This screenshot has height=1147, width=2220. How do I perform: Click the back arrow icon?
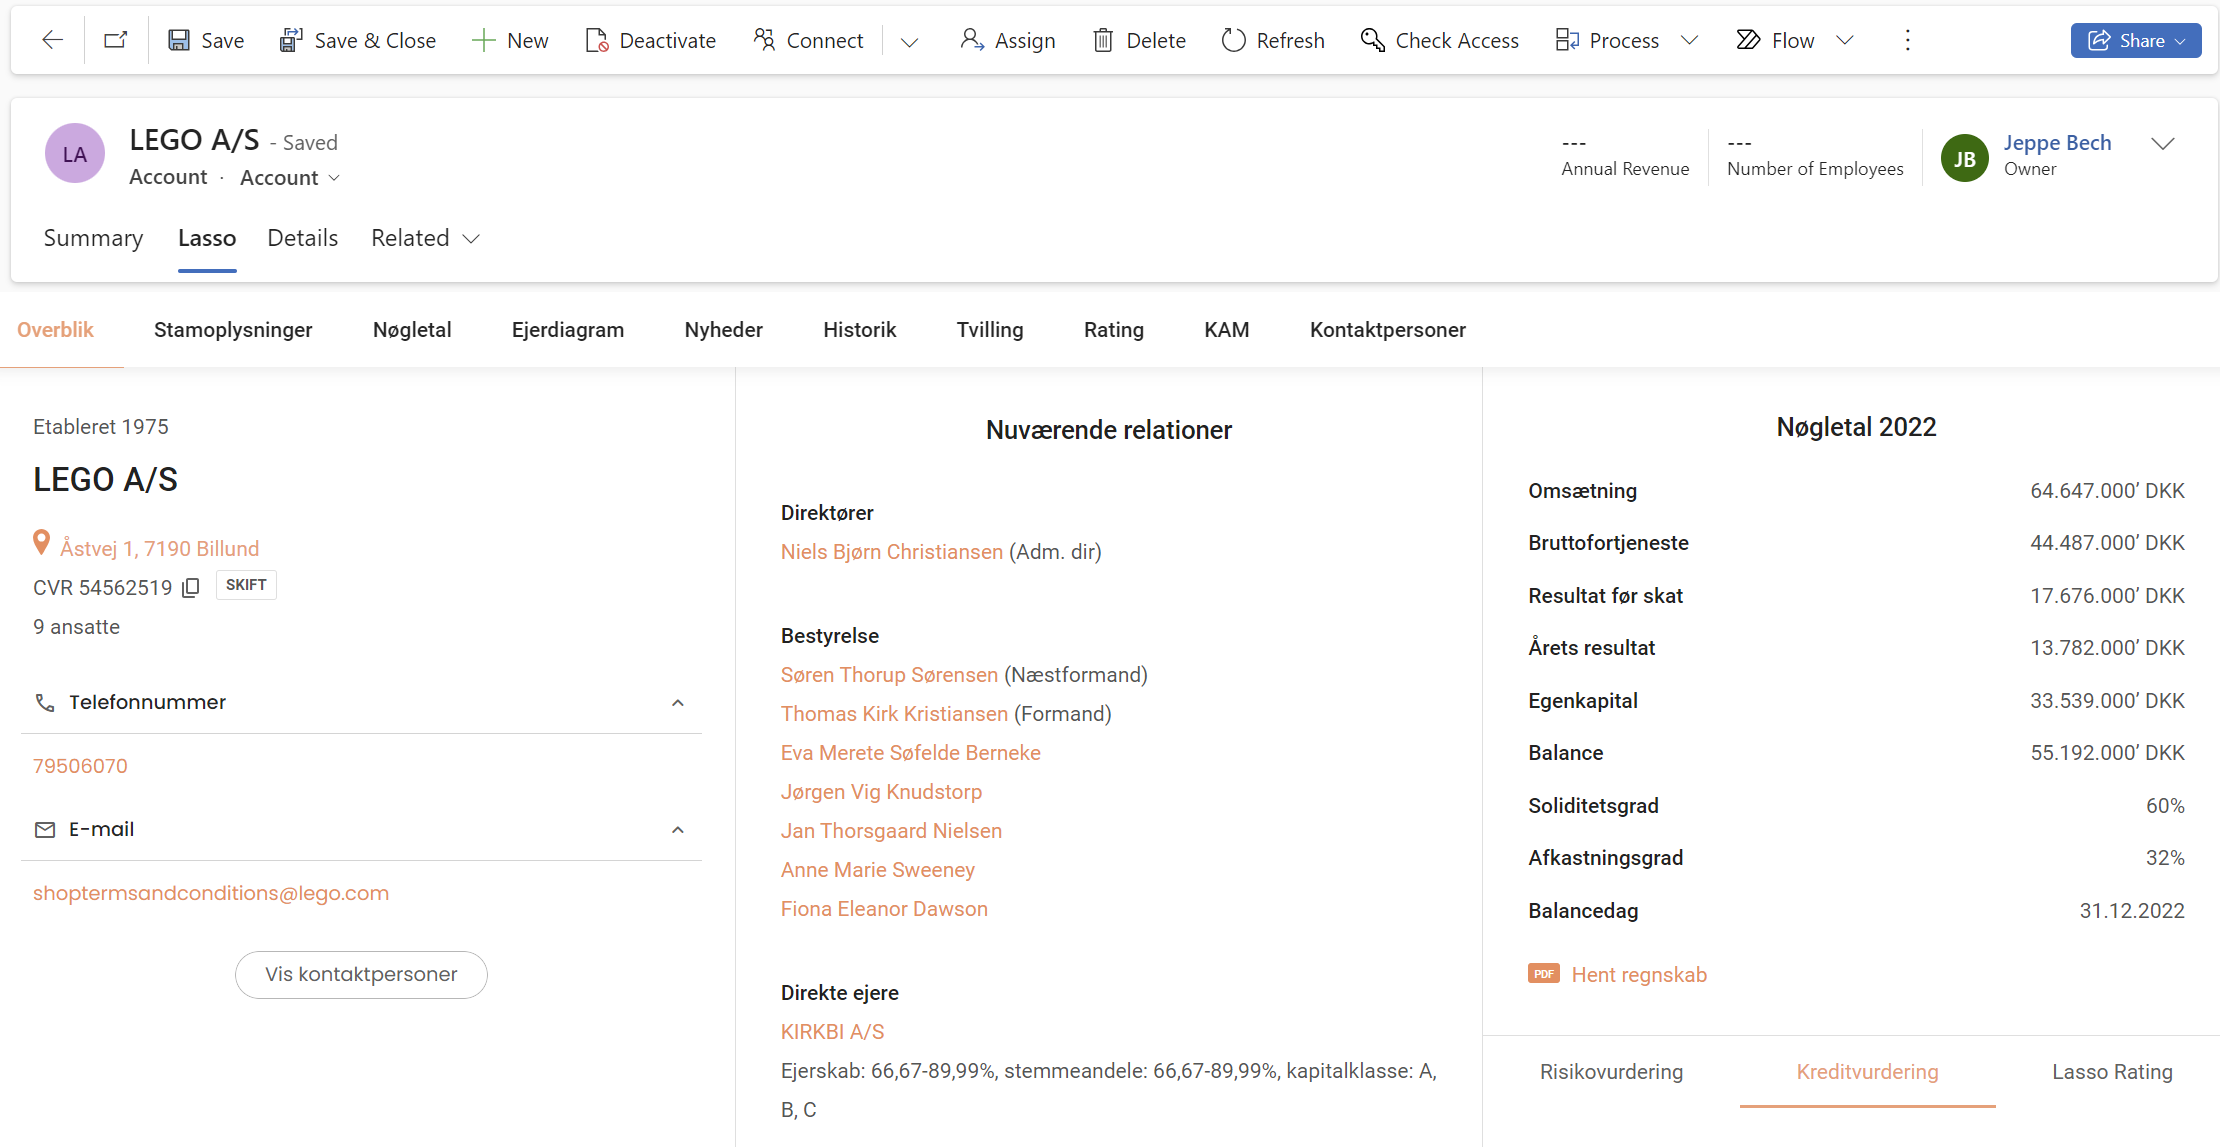click(x=52, y=40)
